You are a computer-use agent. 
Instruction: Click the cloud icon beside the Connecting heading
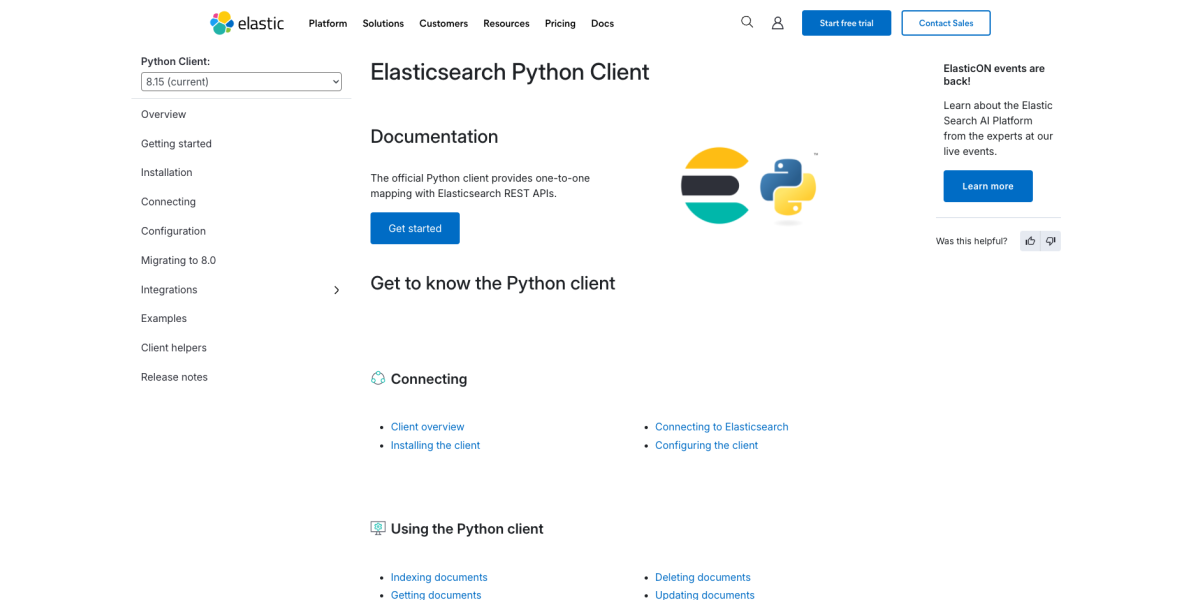[378, 378]
